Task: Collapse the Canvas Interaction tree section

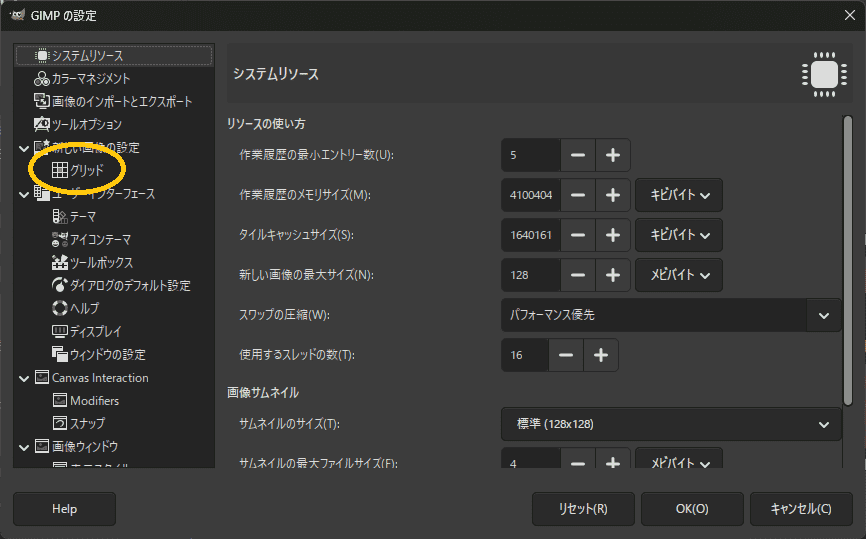Action: point(24,378)
